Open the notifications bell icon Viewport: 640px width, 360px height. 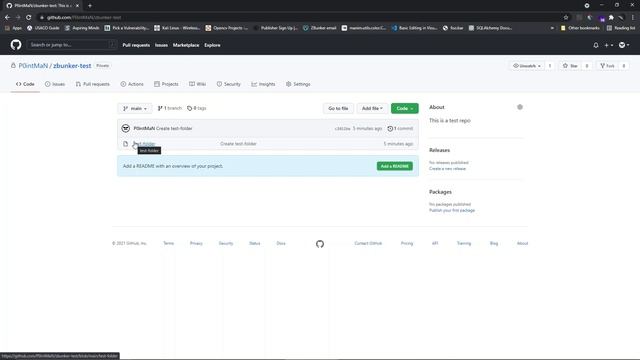596,45
